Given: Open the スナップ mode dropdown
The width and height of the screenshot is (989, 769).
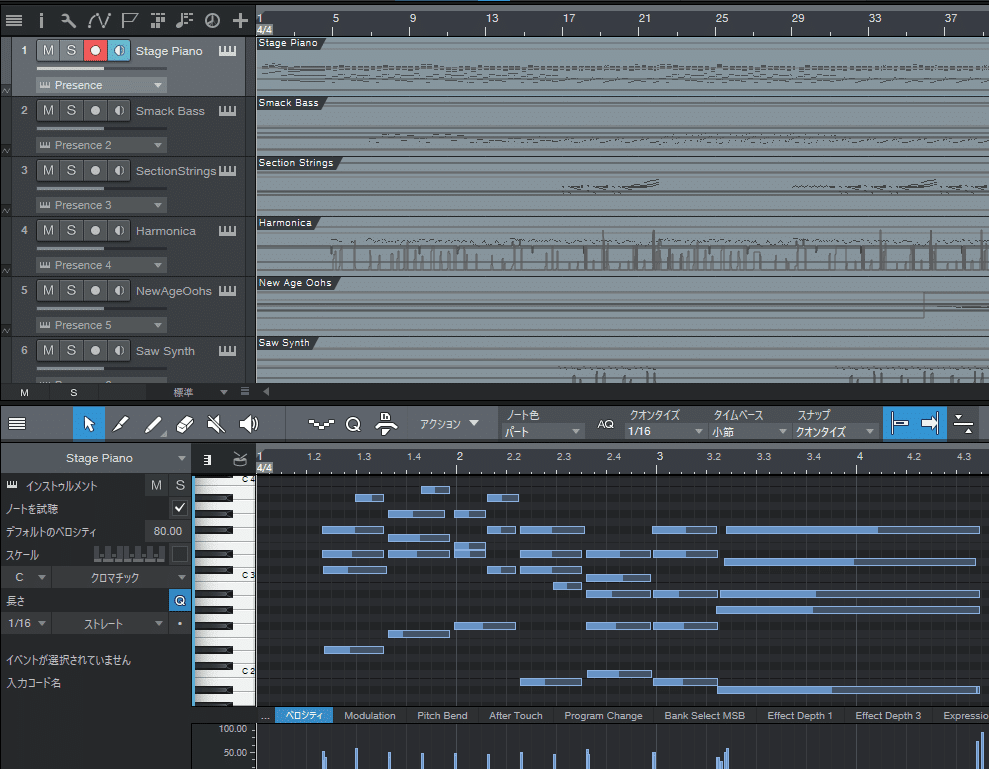Looking at the screenshot, I should tap(833, 431).
